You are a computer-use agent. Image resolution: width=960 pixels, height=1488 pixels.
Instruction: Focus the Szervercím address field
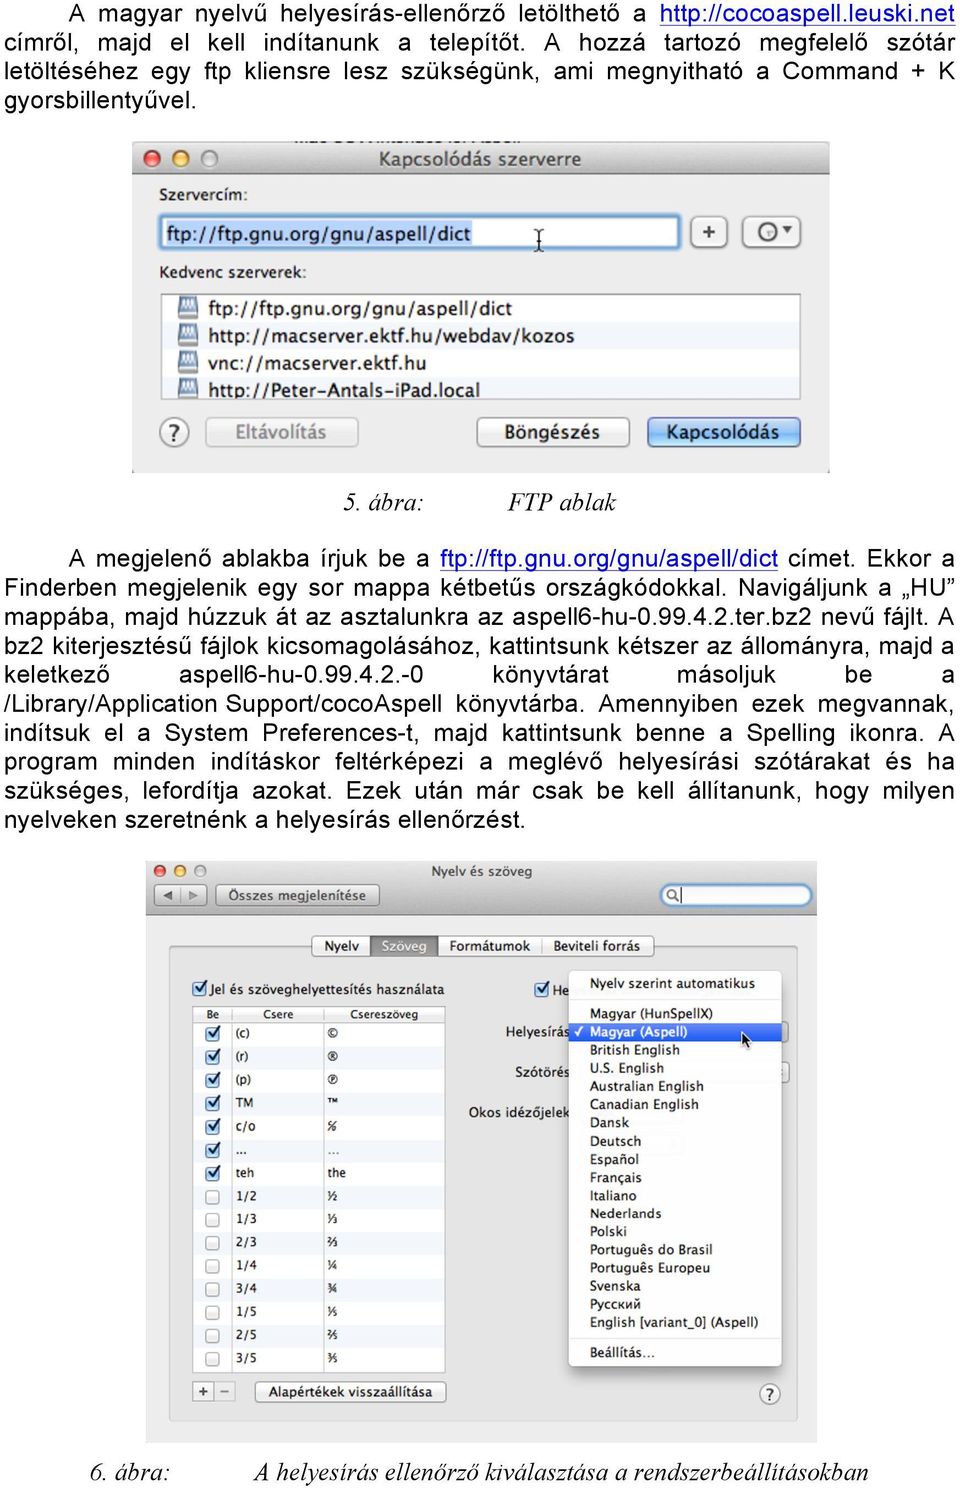(x=419, y=233)
